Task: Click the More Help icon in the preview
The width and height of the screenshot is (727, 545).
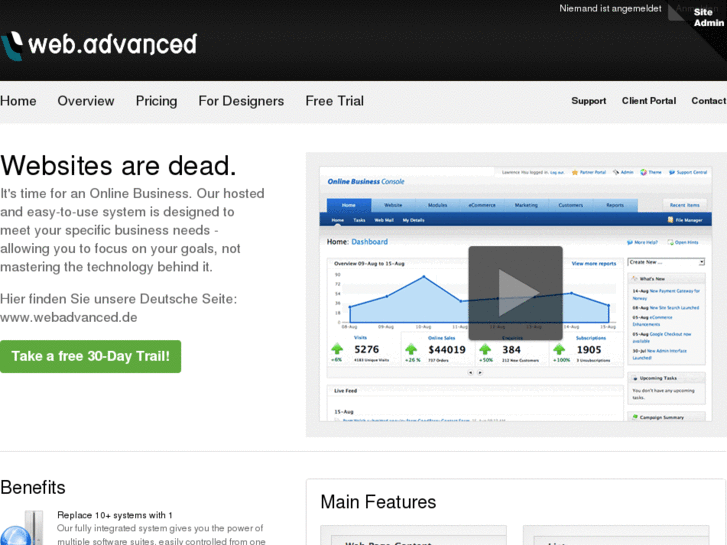Action: [x=630, y=242]
